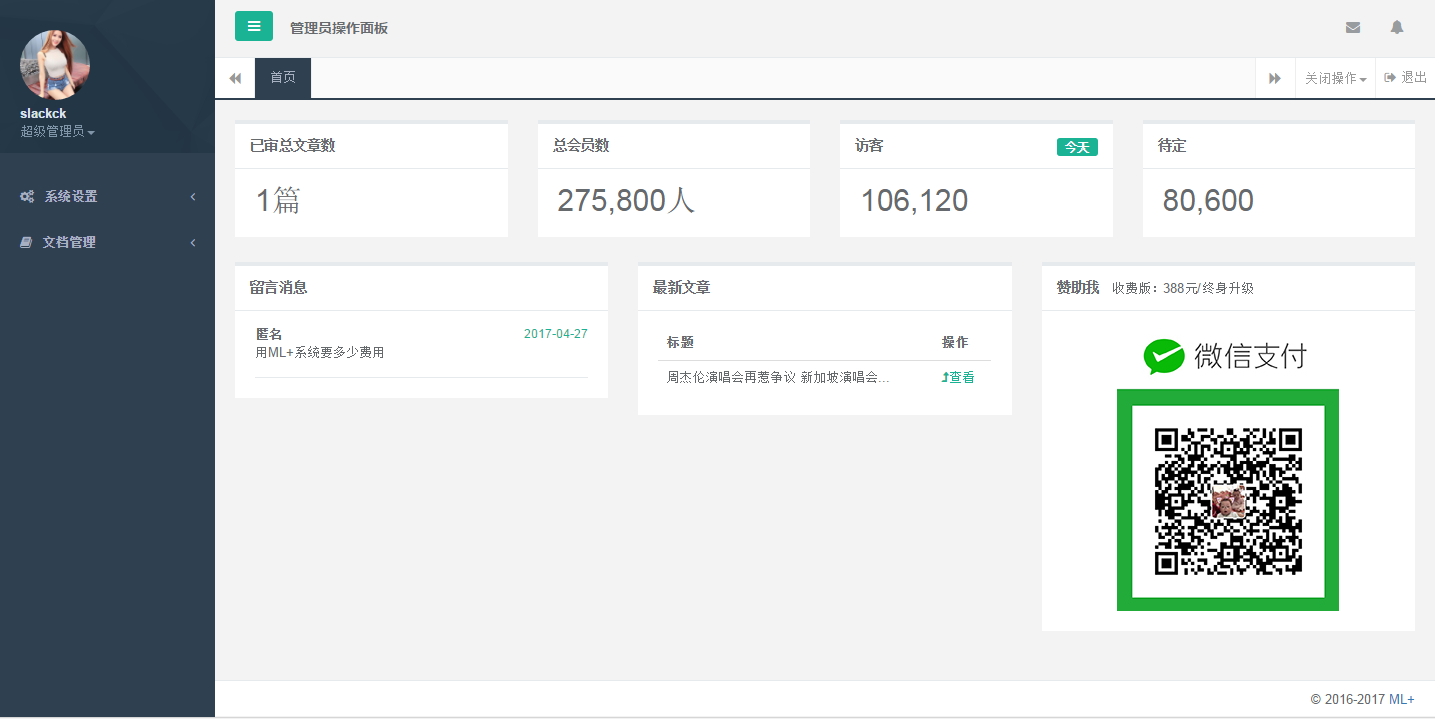Expand the 超级管理员 user dropdown
The image size is (1435, 719).
click(57, 132)
